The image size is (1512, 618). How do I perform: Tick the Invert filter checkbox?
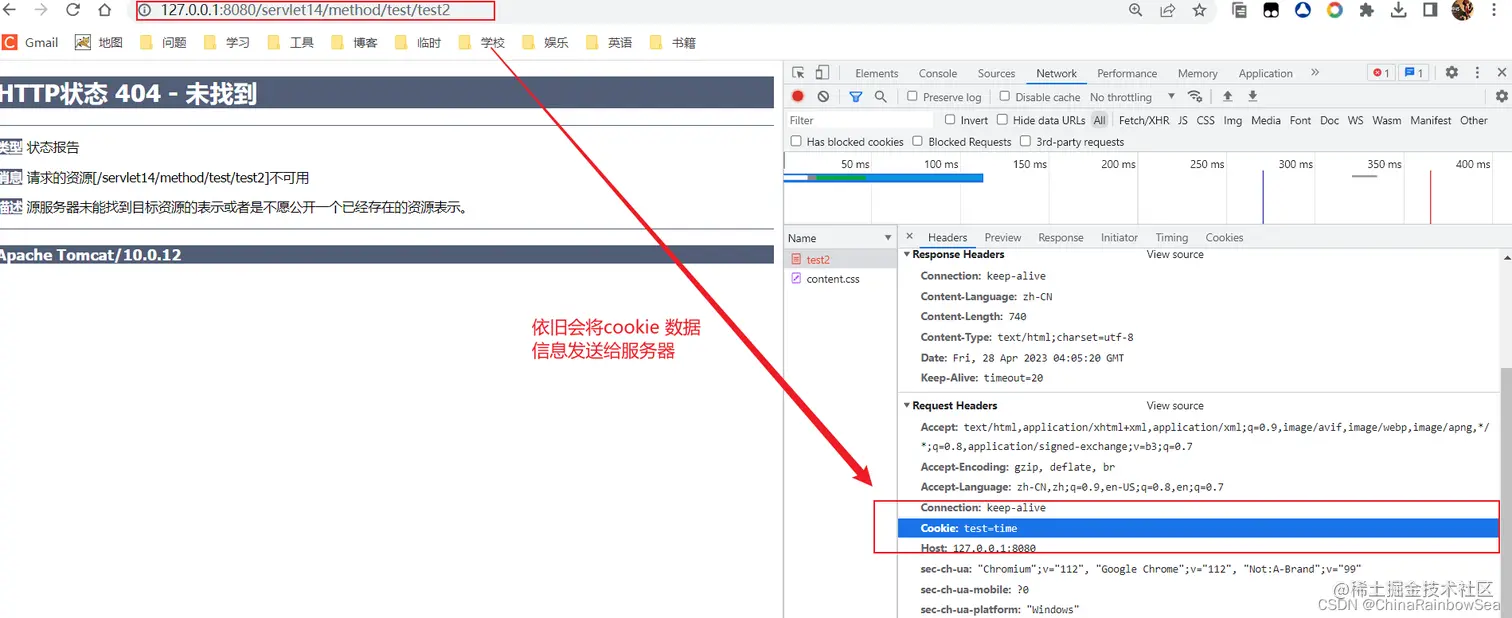pyautogui.click(x=950, y=120)
